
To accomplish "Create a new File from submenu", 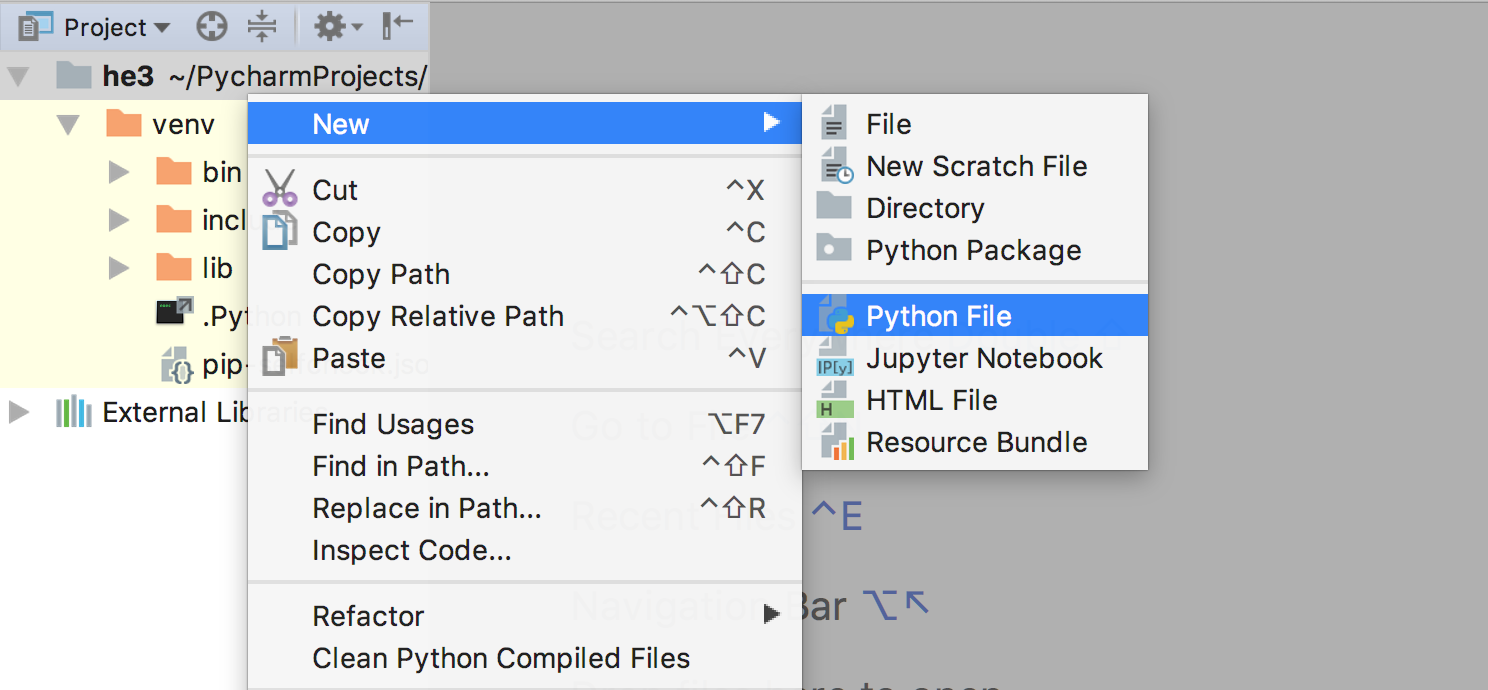I will (x=975, y=124).
